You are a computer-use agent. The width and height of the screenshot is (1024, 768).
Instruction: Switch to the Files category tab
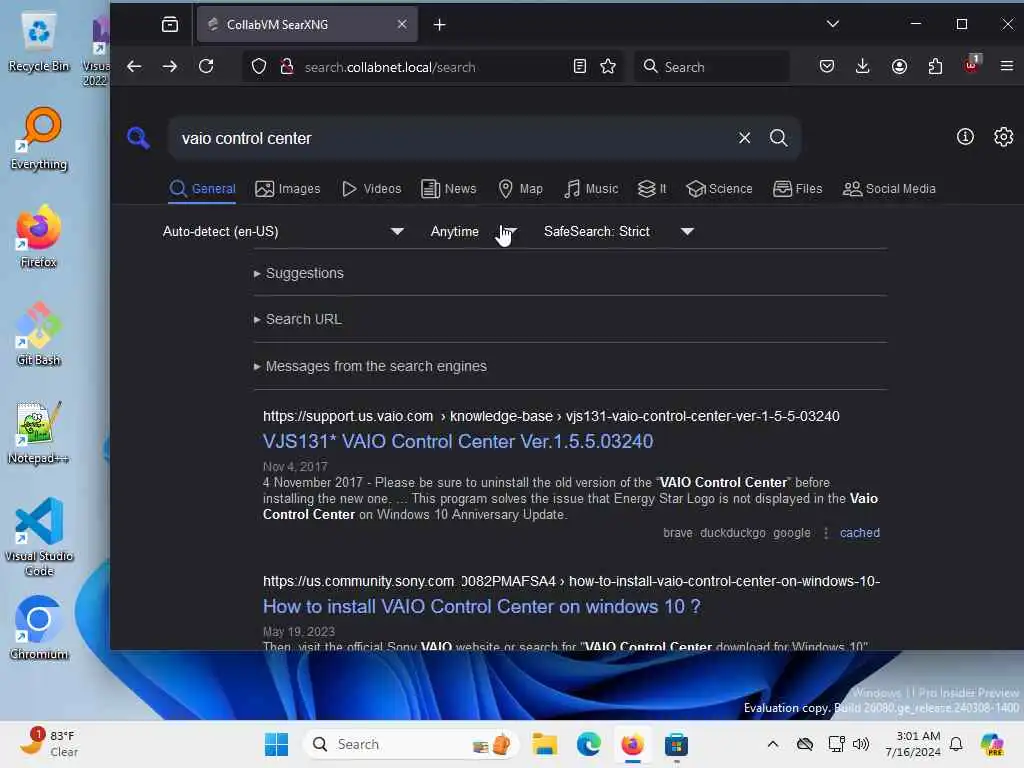click(797, 189)
